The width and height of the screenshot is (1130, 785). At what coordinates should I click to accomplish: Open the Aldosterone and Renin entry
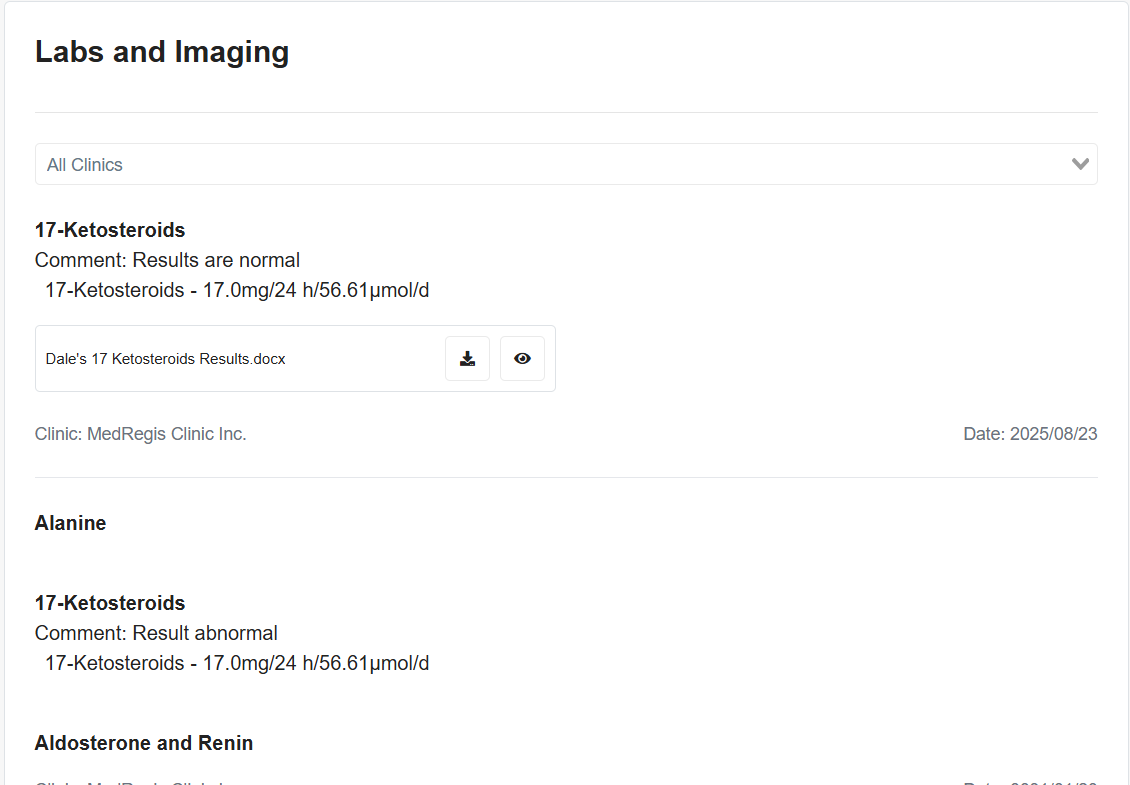tap(144, 743)
